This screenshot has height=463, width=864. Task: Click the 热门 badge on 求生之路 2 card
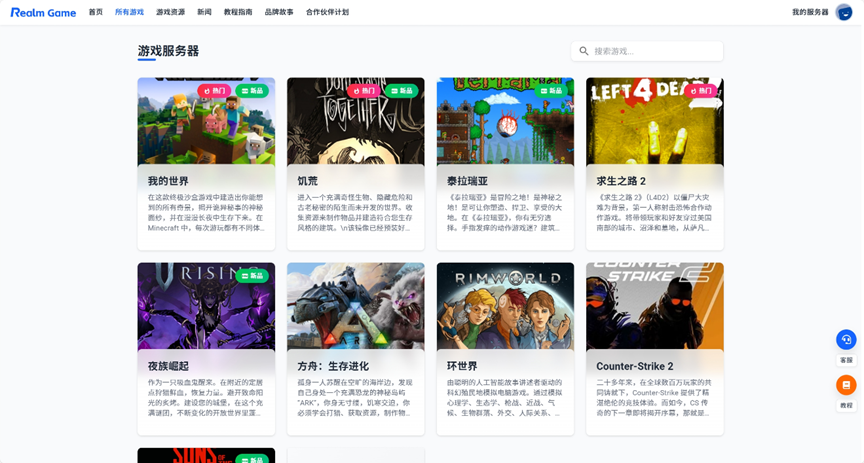point(701,90)
